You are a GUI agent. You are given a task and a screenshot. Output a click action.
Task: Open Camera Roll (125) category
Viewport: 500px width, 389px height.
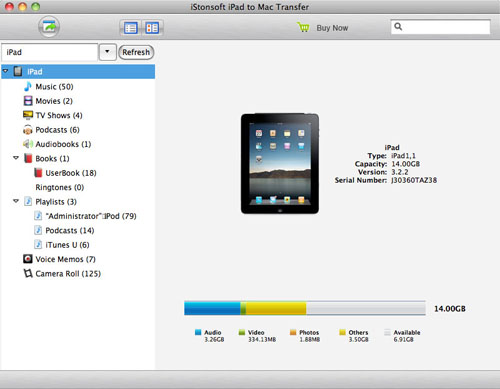(68, 274)
